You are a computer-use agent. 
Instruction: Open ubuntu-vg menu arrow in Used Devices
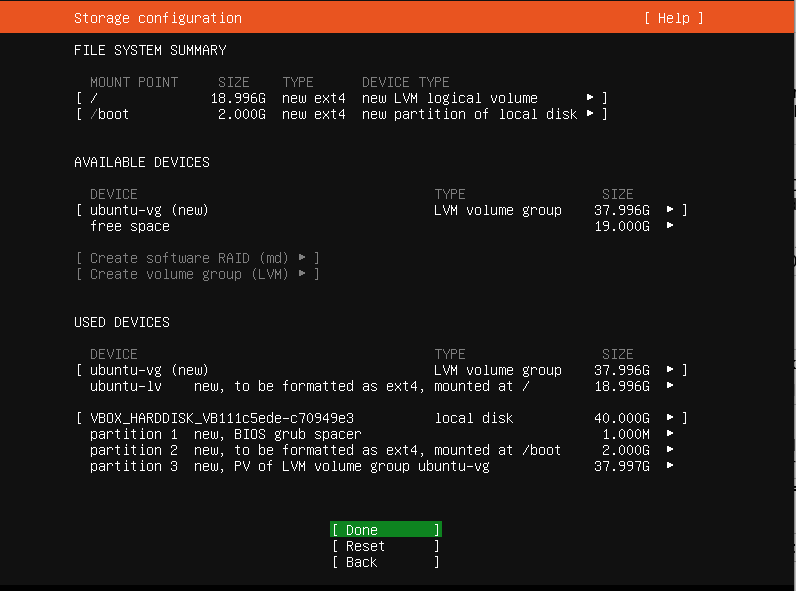(670, 370)
